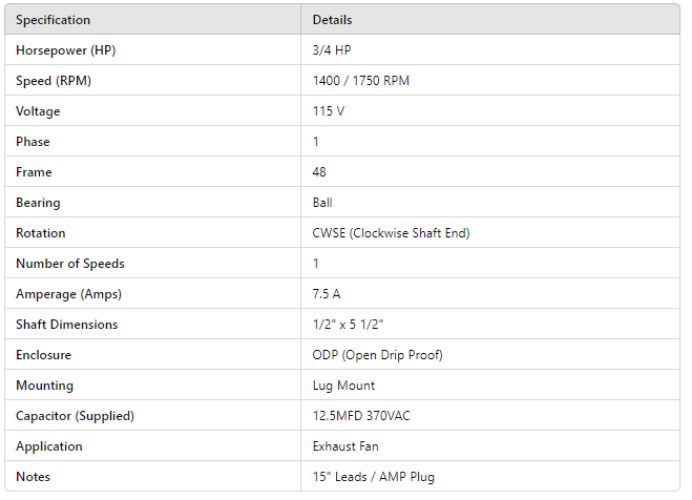Click the 3/4 HP value
Image resolution: width=692 pixels, height=500 pixels.
pyautogui.click(x=332, y=50)
